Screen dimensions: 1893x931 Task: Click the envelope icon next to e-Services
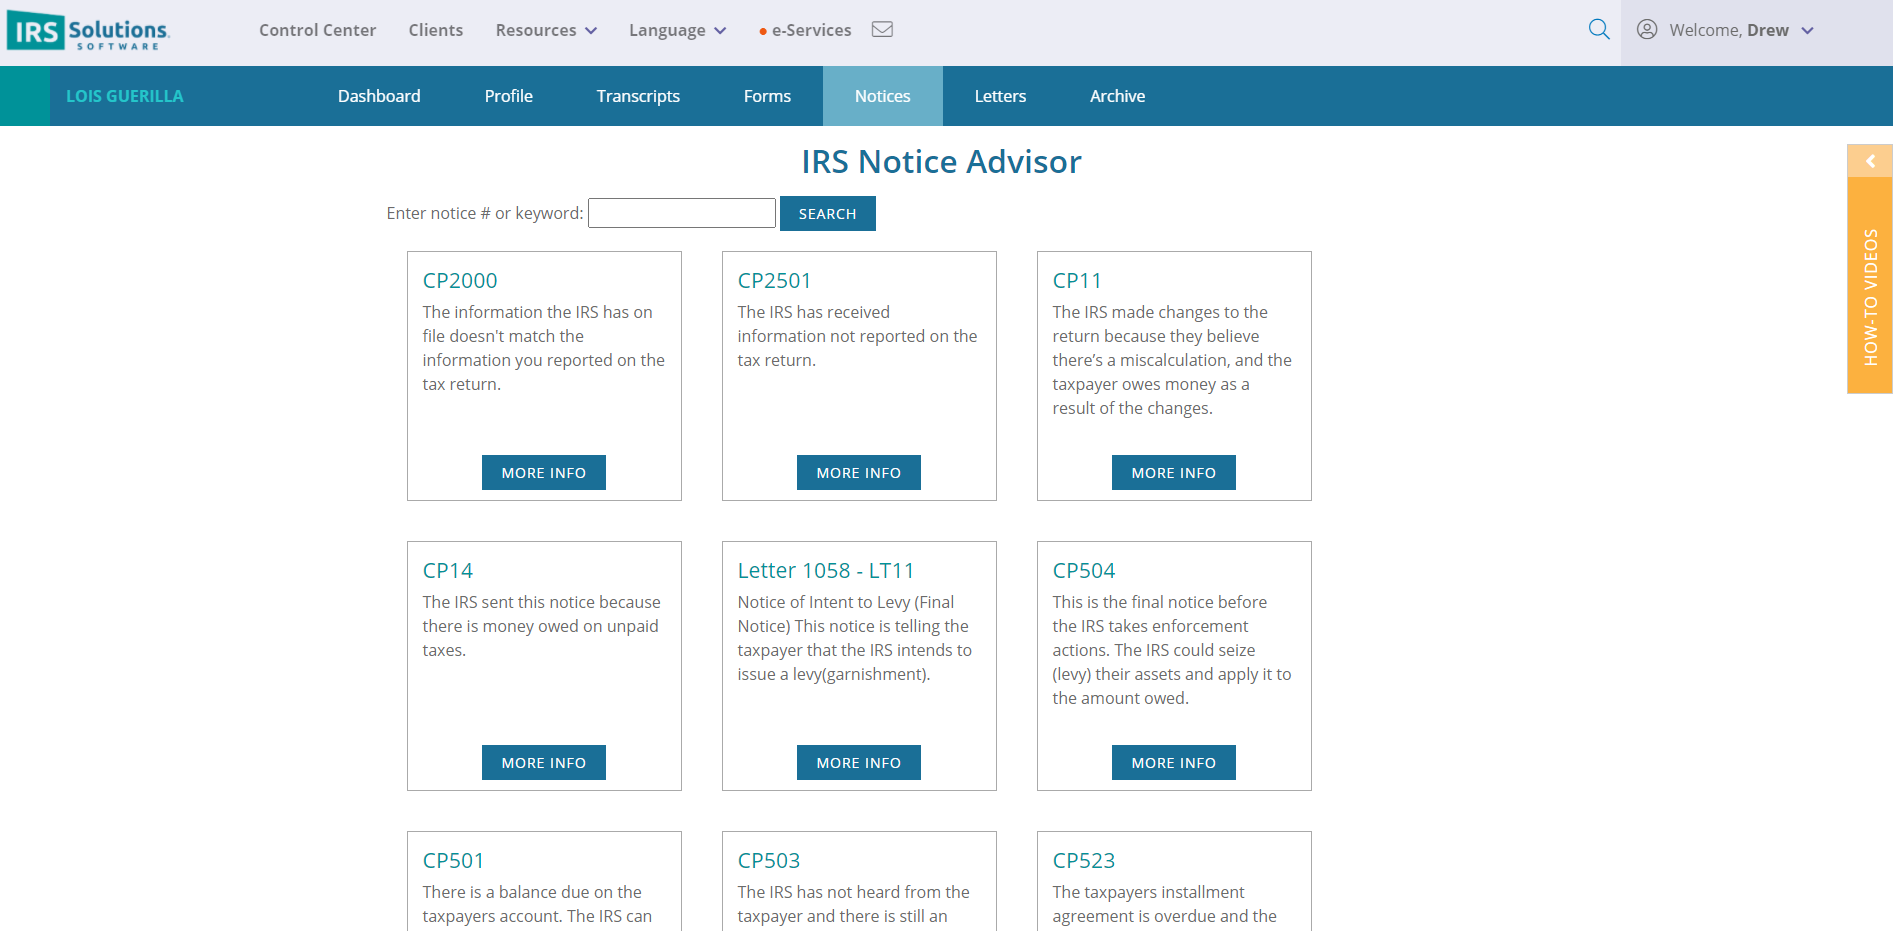(882, 30)
